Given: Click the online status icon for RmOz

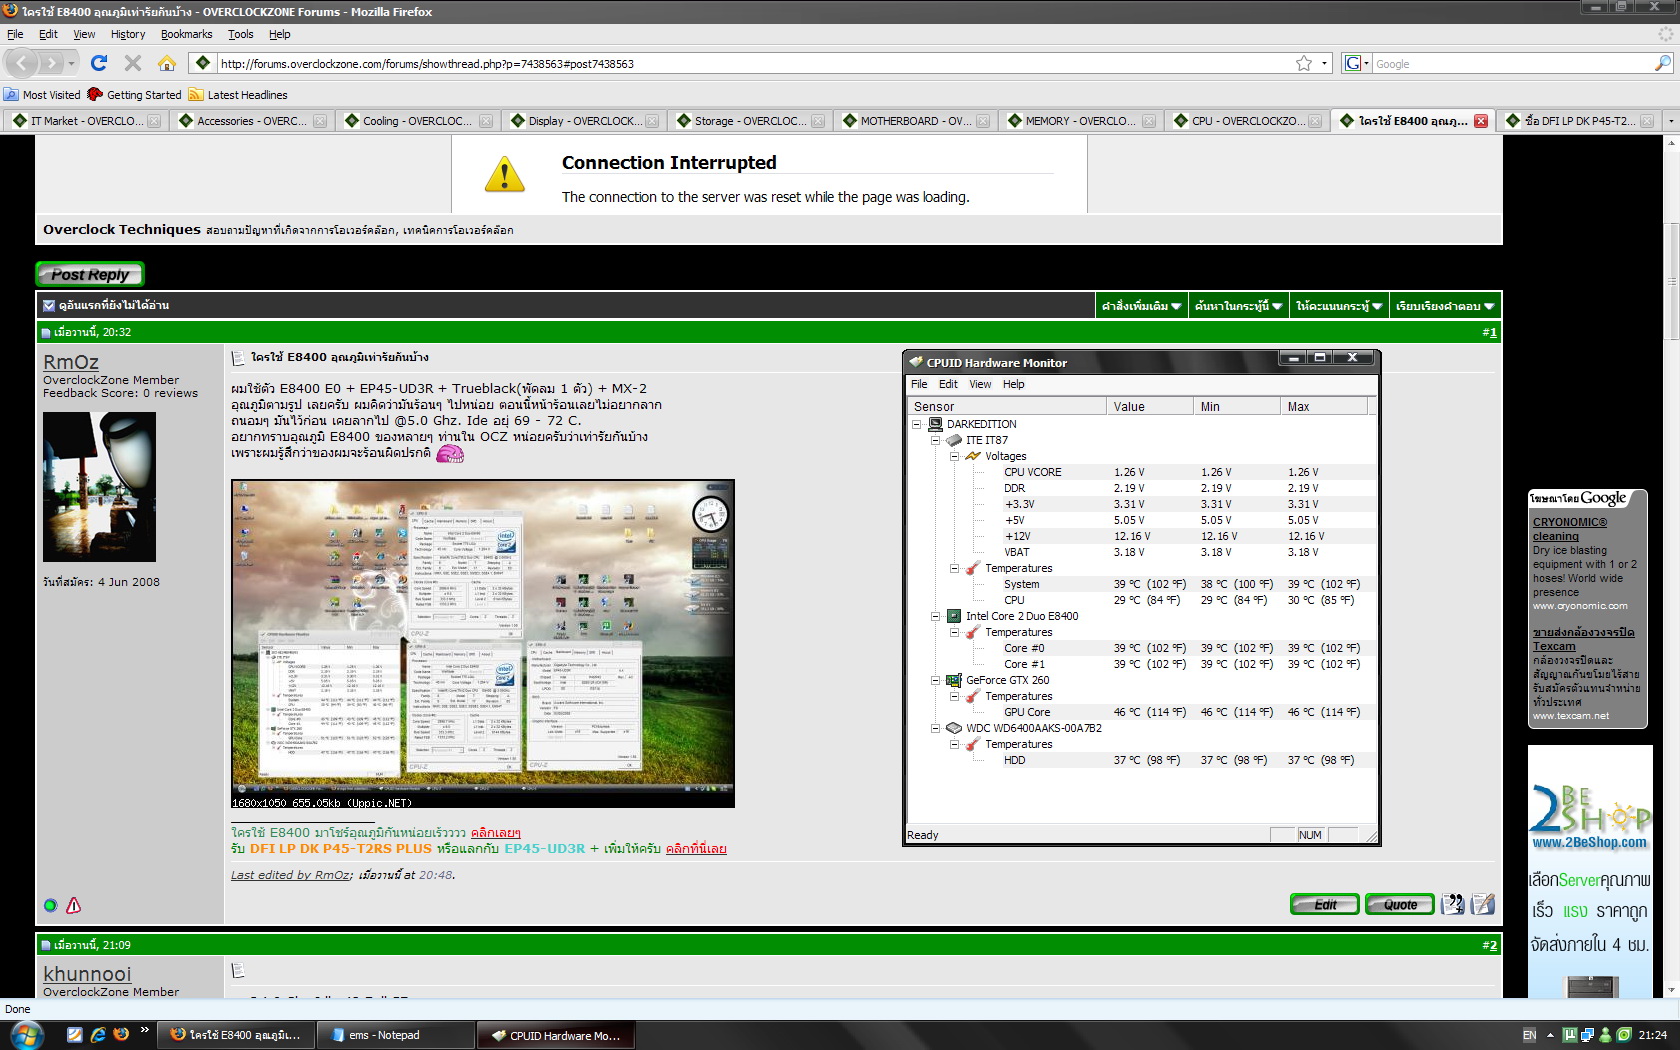Looking at the screenshot, I should click(x=51, y=905).
